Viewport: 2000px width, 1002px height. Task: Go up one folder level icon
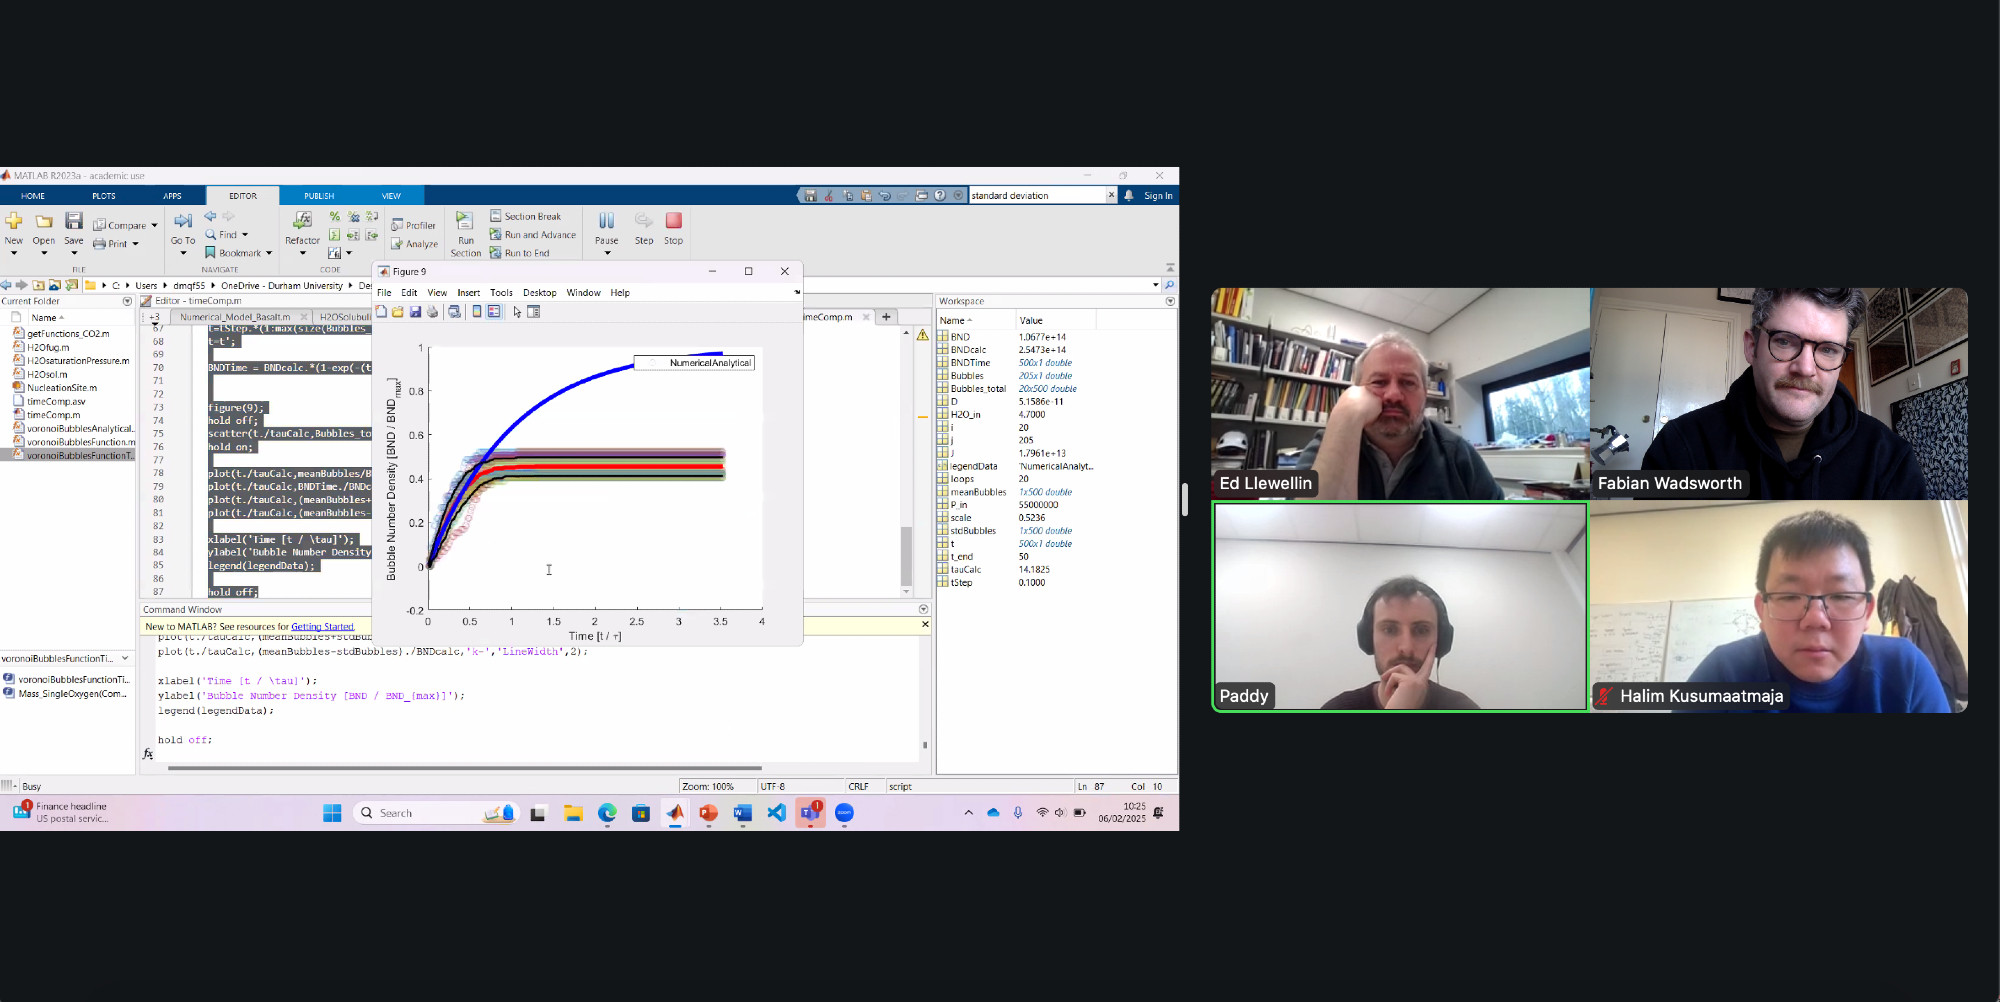coord(38,285)
